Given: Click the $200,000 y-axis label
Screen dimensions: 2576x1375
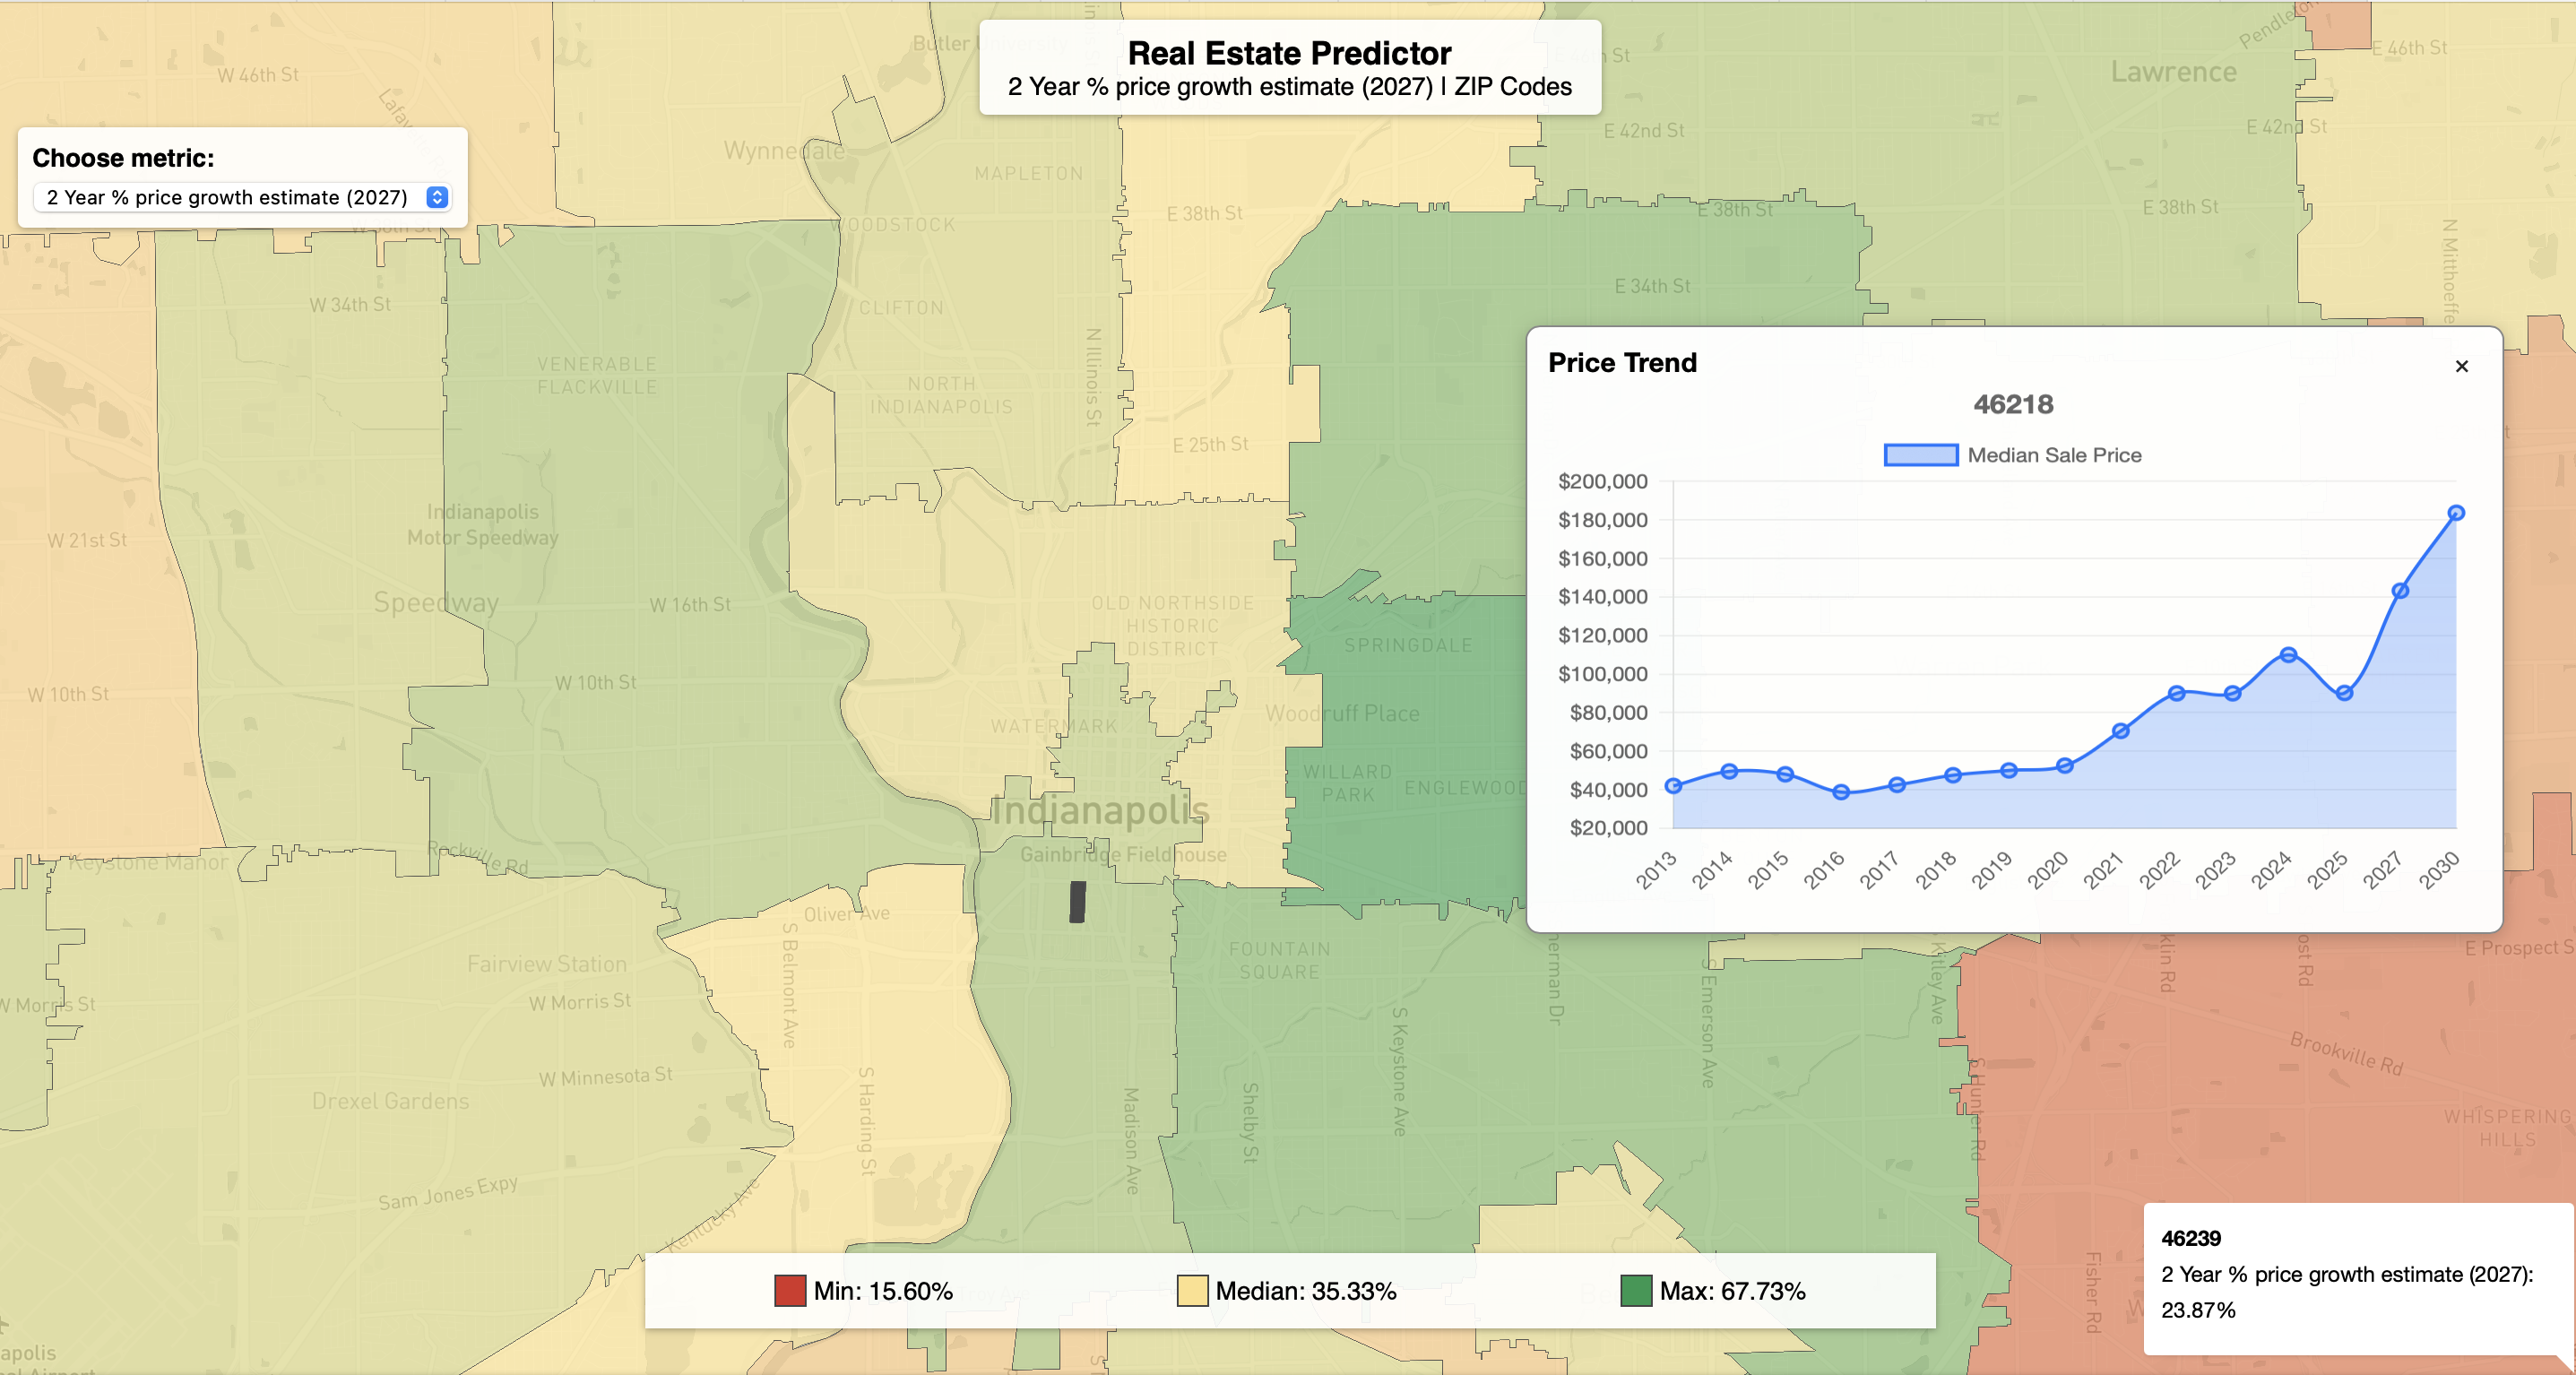Looking at the screenshot, I should [1602, 481].
